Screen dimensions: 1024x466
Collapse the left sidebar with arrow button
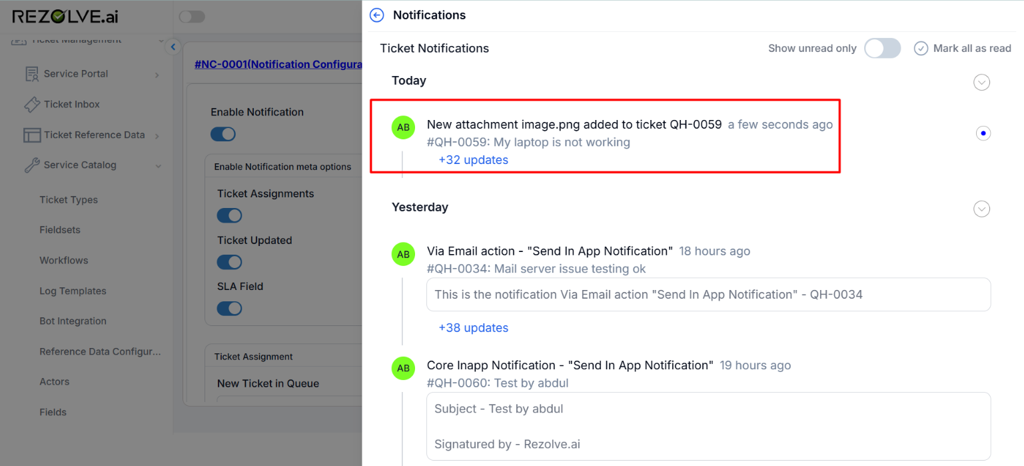point(172,47)
